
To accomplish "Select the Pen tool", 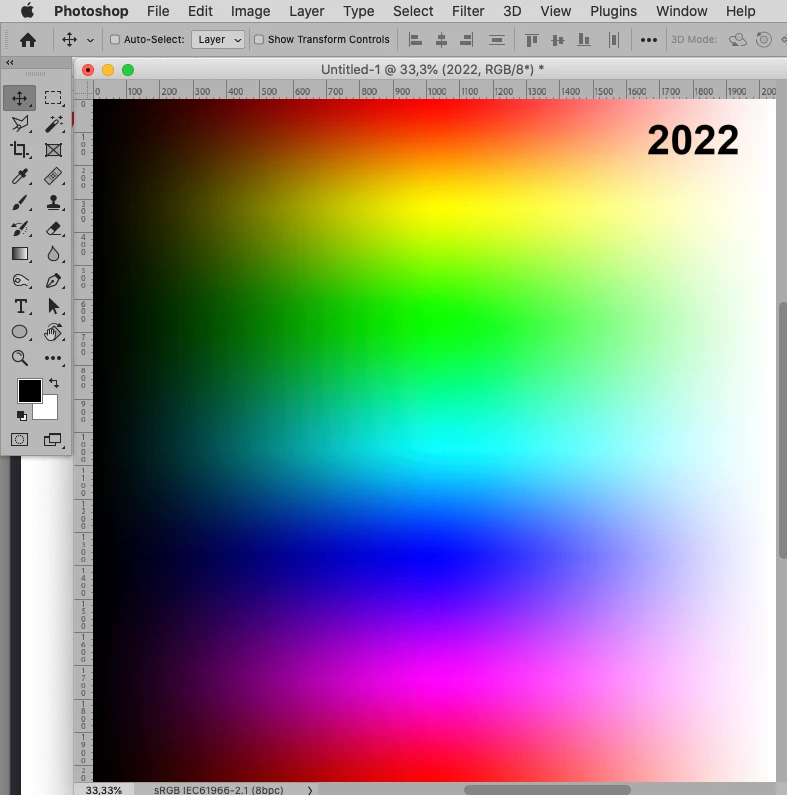I will click(x=53, y=280).
